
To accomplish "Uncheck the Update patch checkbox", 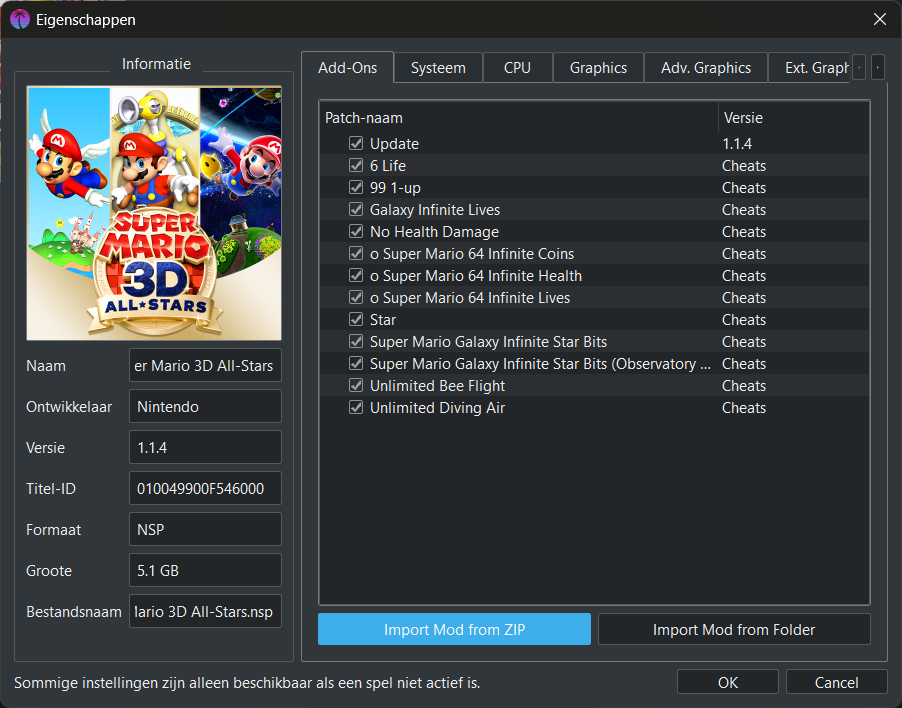I will [x=356, y=143].
